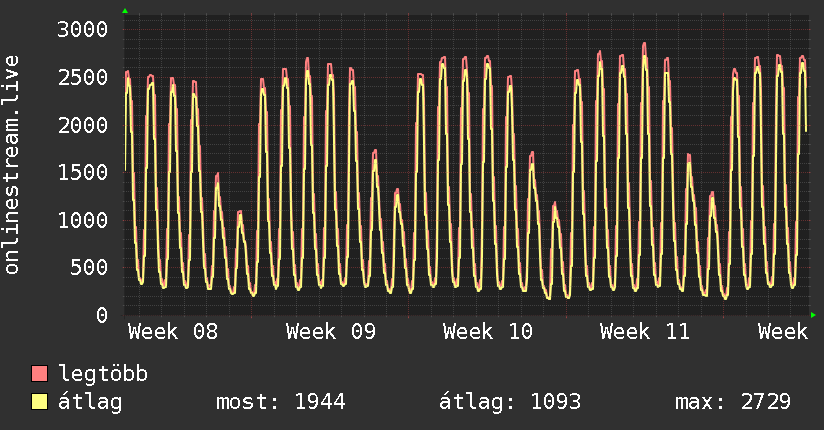Click the red legtöbb legend swatch
824x430 pixels.
[x=40, y=375]
